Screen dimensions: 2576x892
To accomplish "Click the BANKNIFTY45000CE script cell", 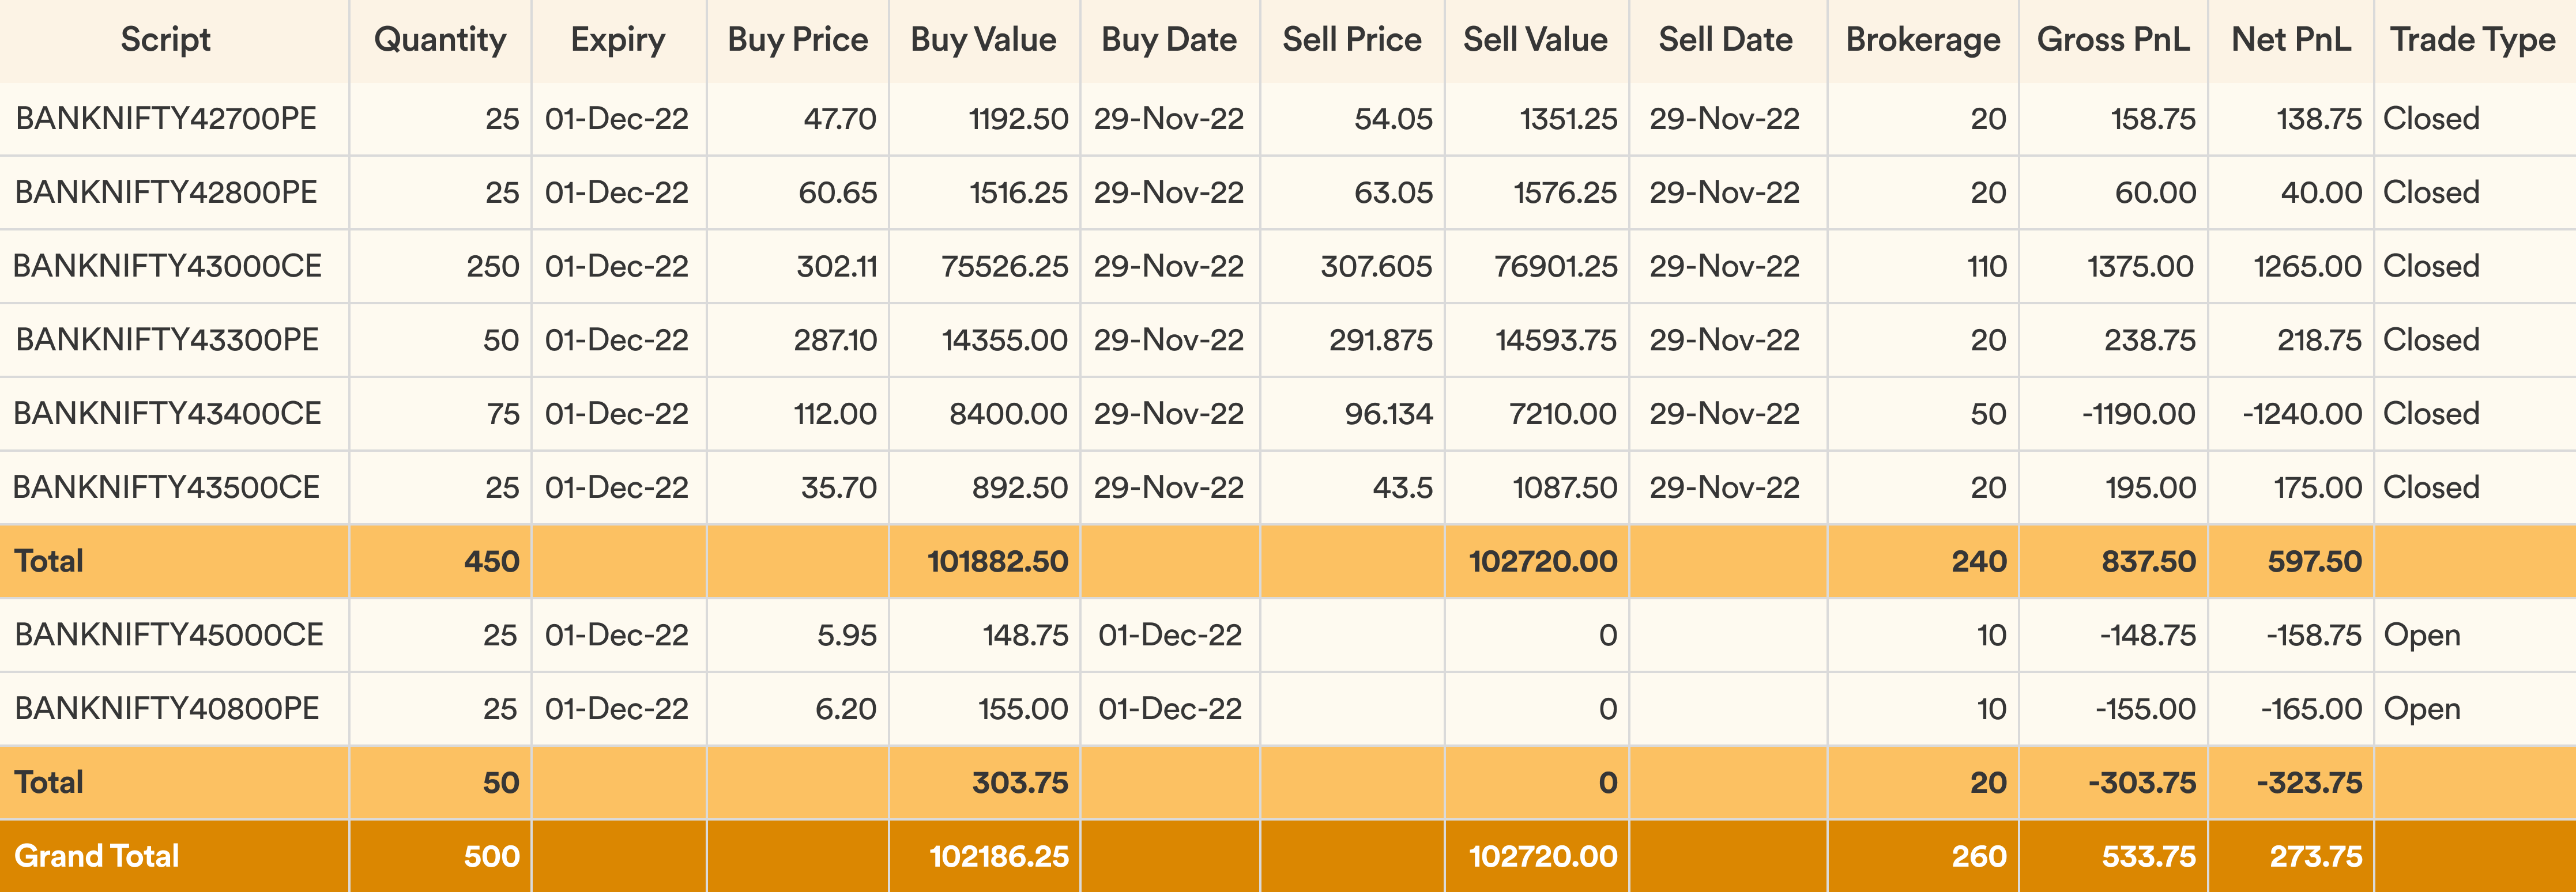I will [169, 635].
